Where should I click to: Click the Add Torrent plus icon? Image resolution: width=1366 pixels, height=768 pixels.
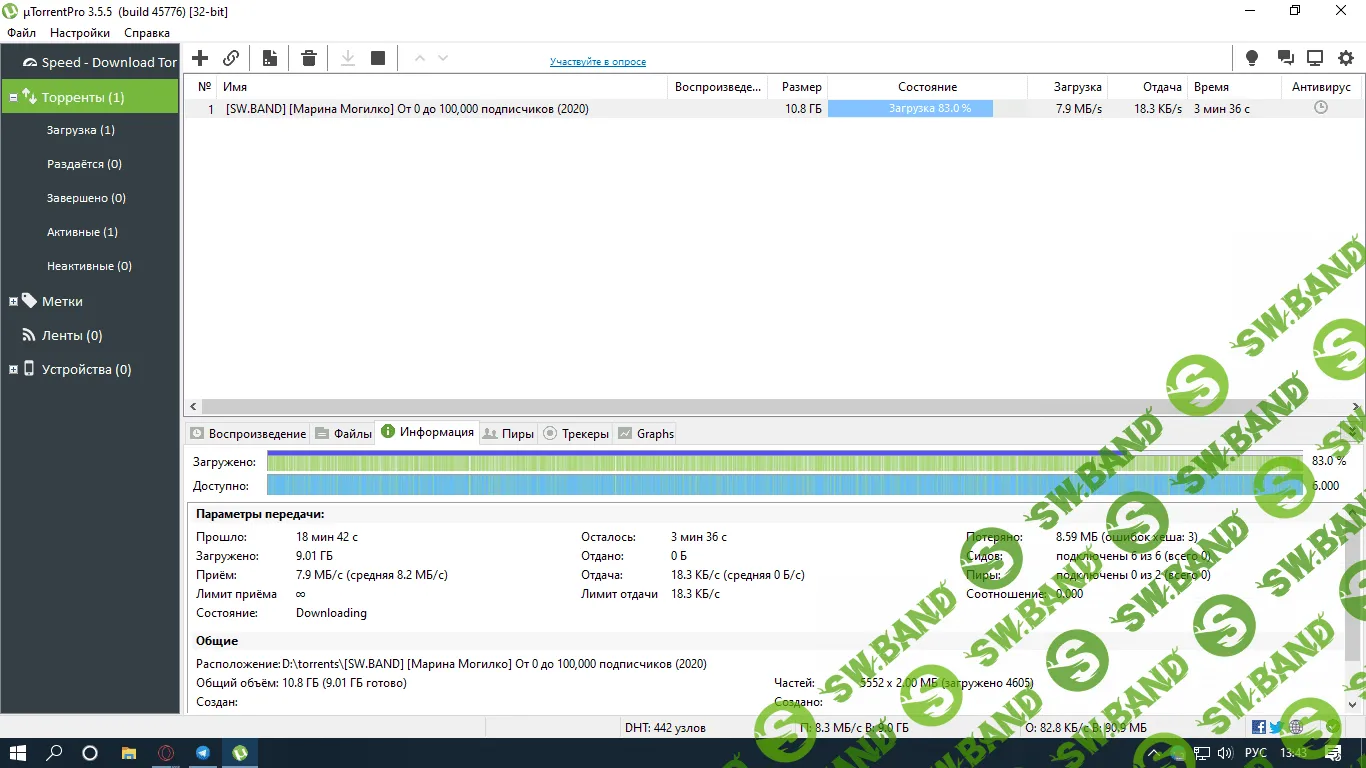[x=200, y=58]
